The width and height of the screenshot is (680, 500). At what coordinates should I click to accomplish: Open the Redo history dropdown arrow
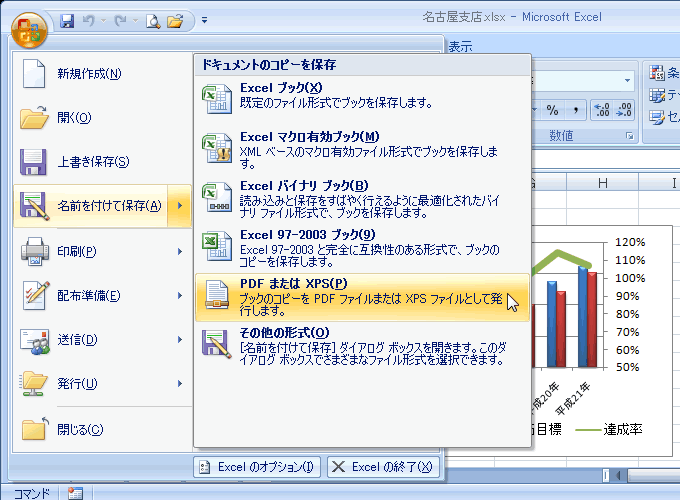click(x=135, y=20)
